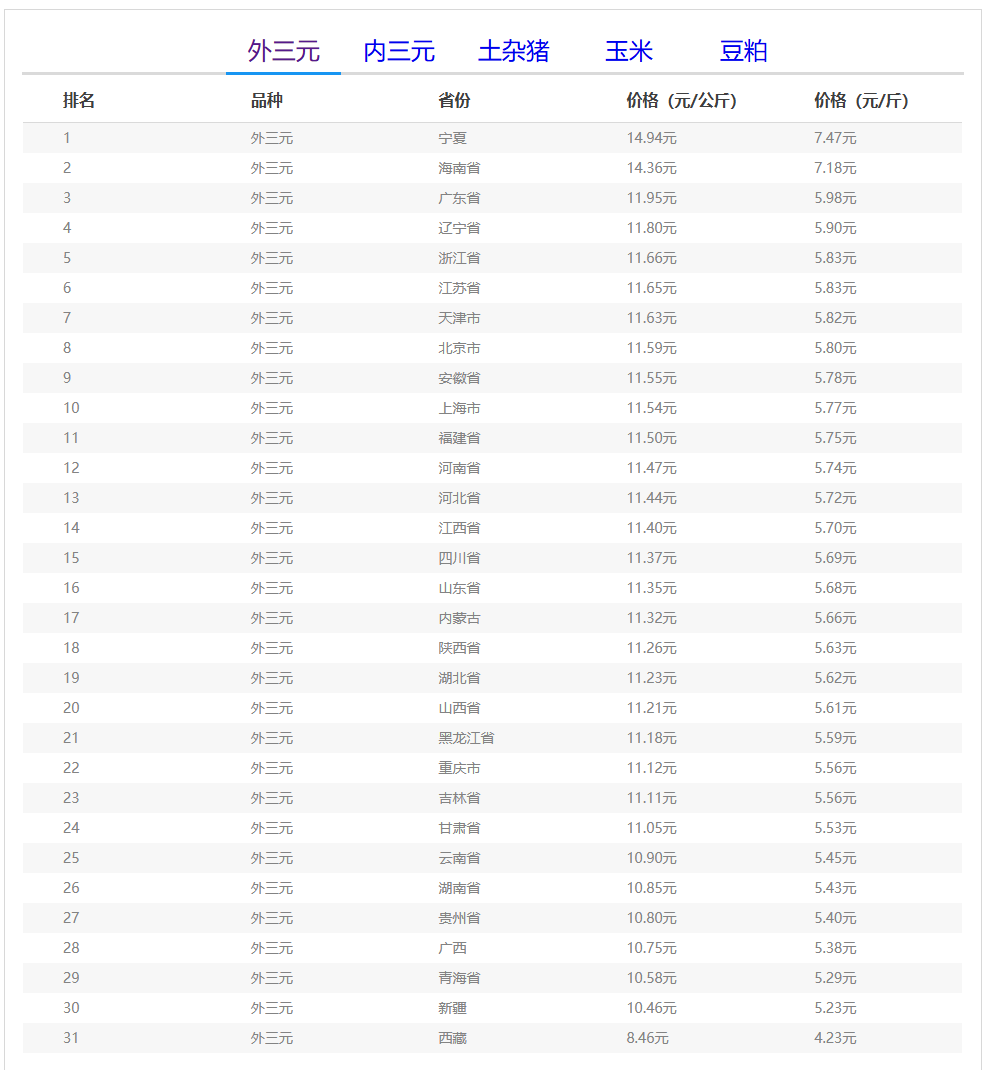Select the 内蒙古 province cell
The image size is (993, 1070).
[459, 618]
